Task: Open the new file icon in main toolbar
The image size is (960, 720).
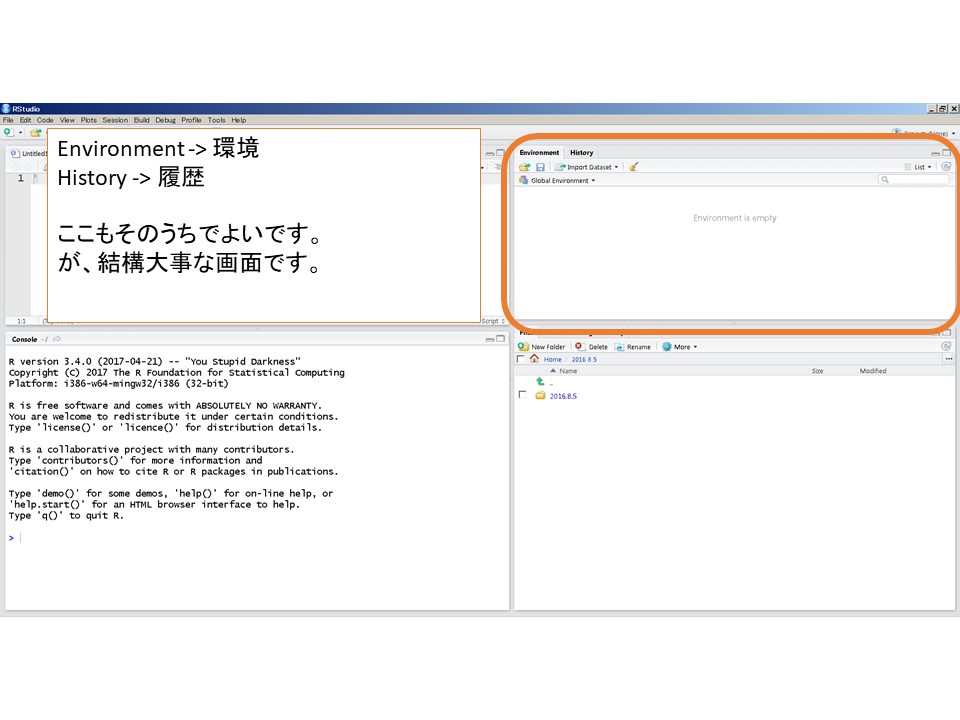Action: tap(9, 132)
